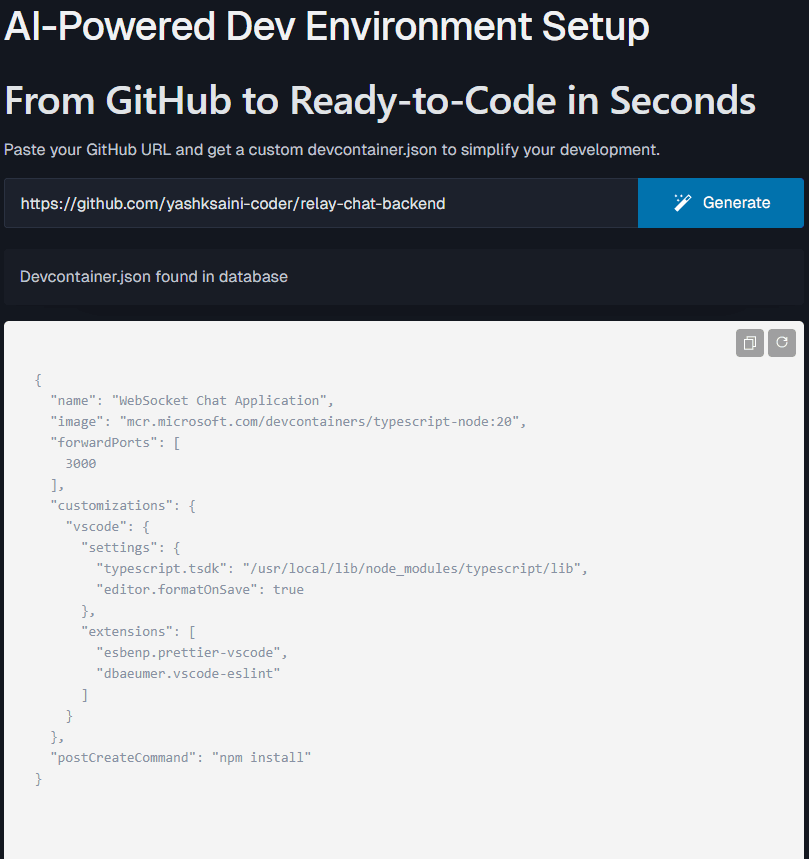The width and height of the screenshot is (809, 859).
Task: Click the "editor.formatOnSave" true value
Action: pyautogui.click(x=288, y=589)
